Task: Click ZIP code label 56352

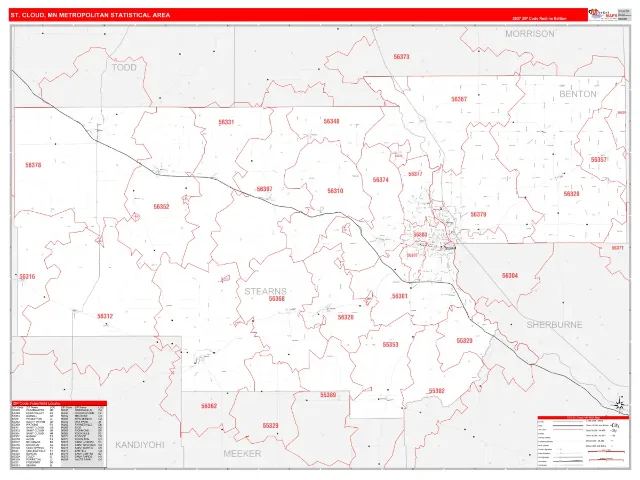Action: 161,207
